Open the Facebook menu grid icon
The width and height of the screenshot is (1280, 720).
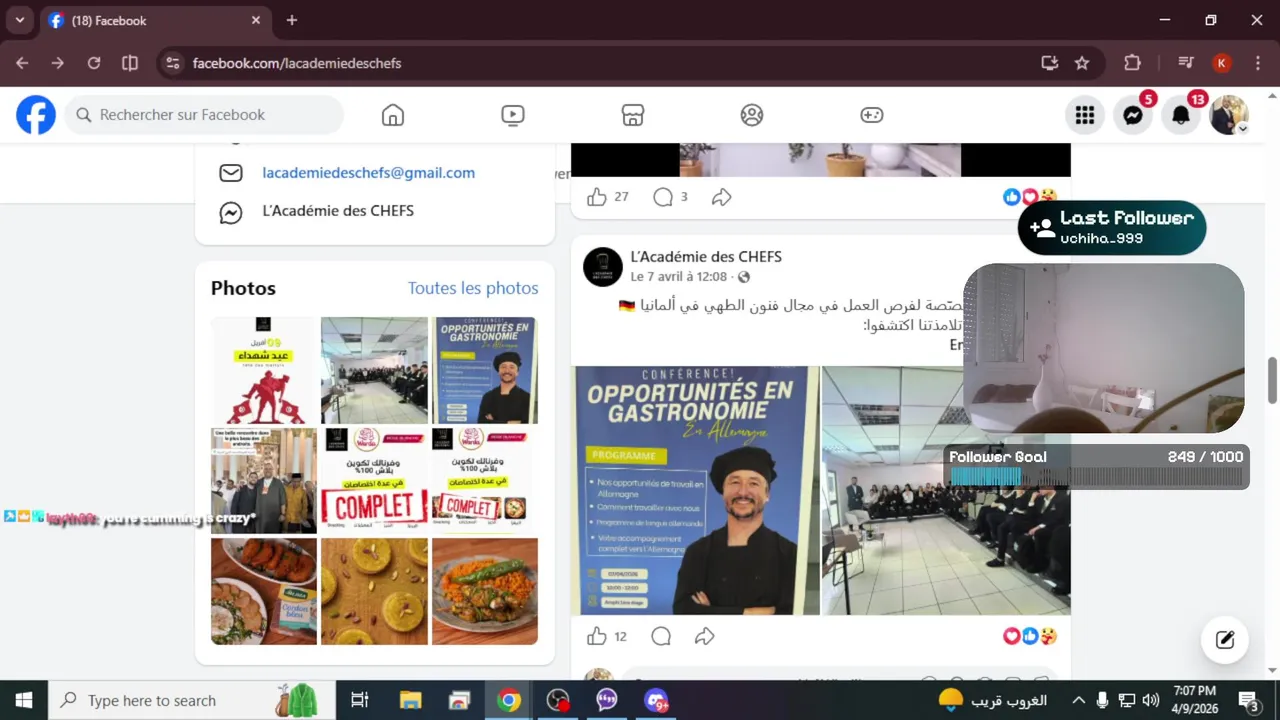(x=1085, y=115)
